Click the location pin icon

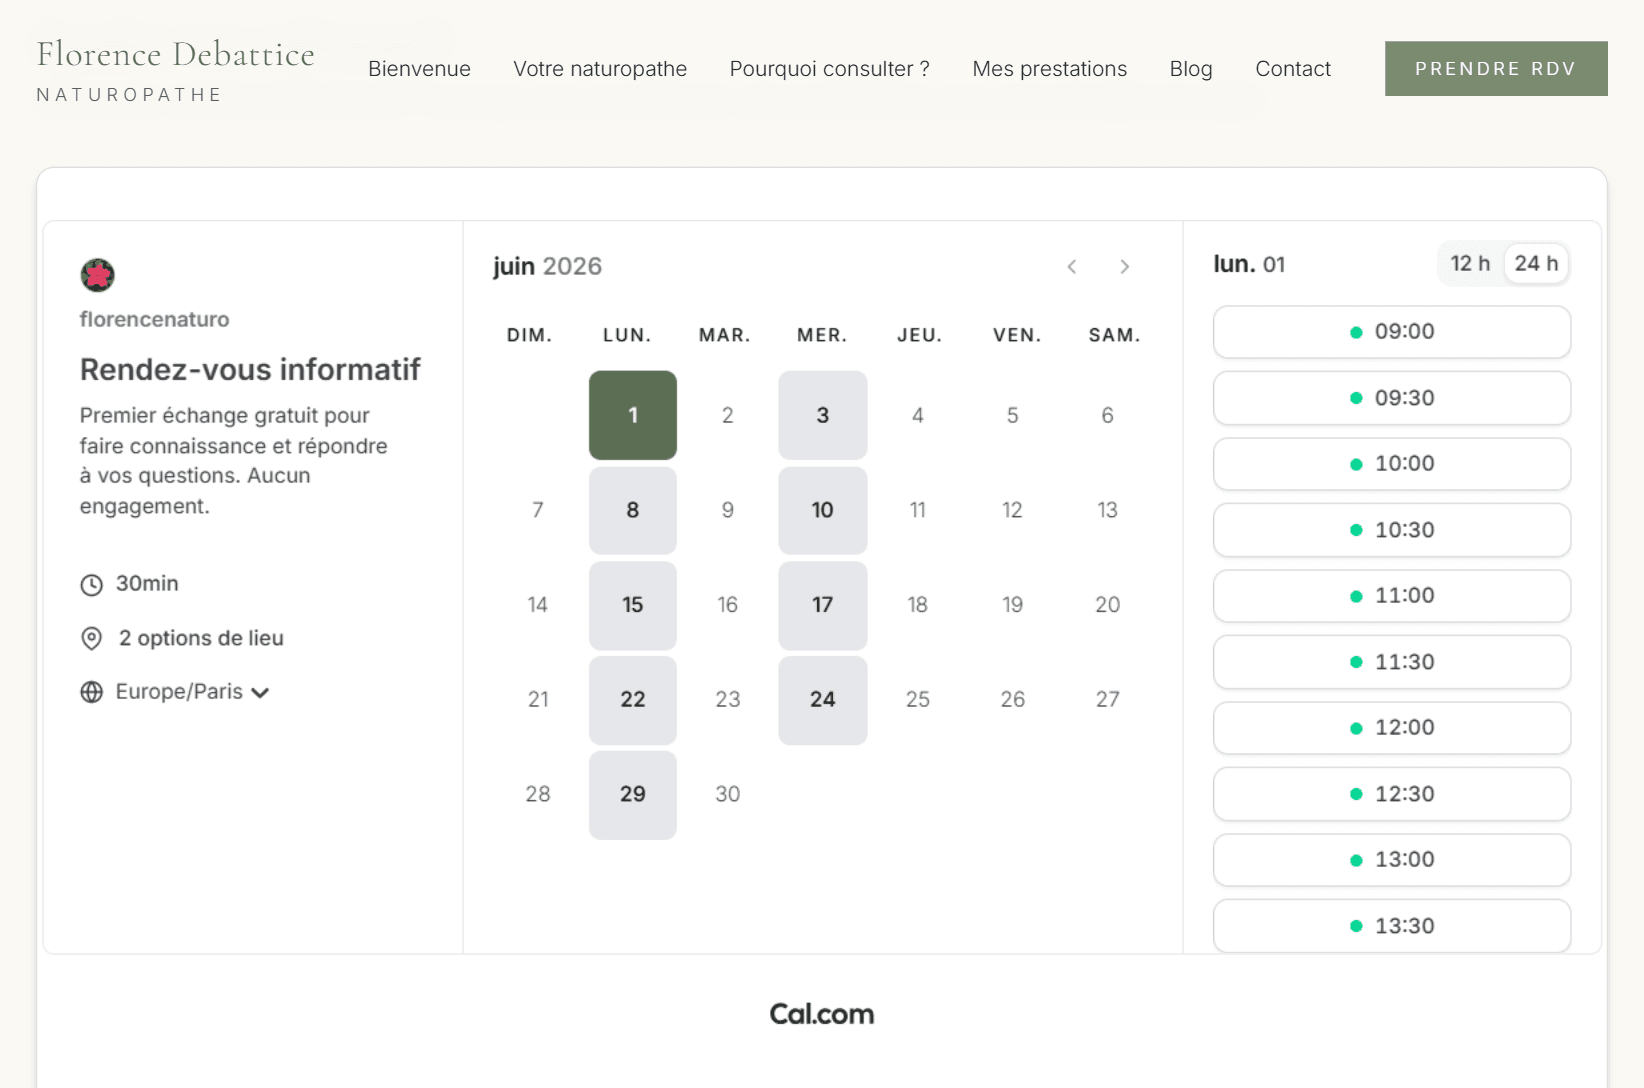coord(91,638)
